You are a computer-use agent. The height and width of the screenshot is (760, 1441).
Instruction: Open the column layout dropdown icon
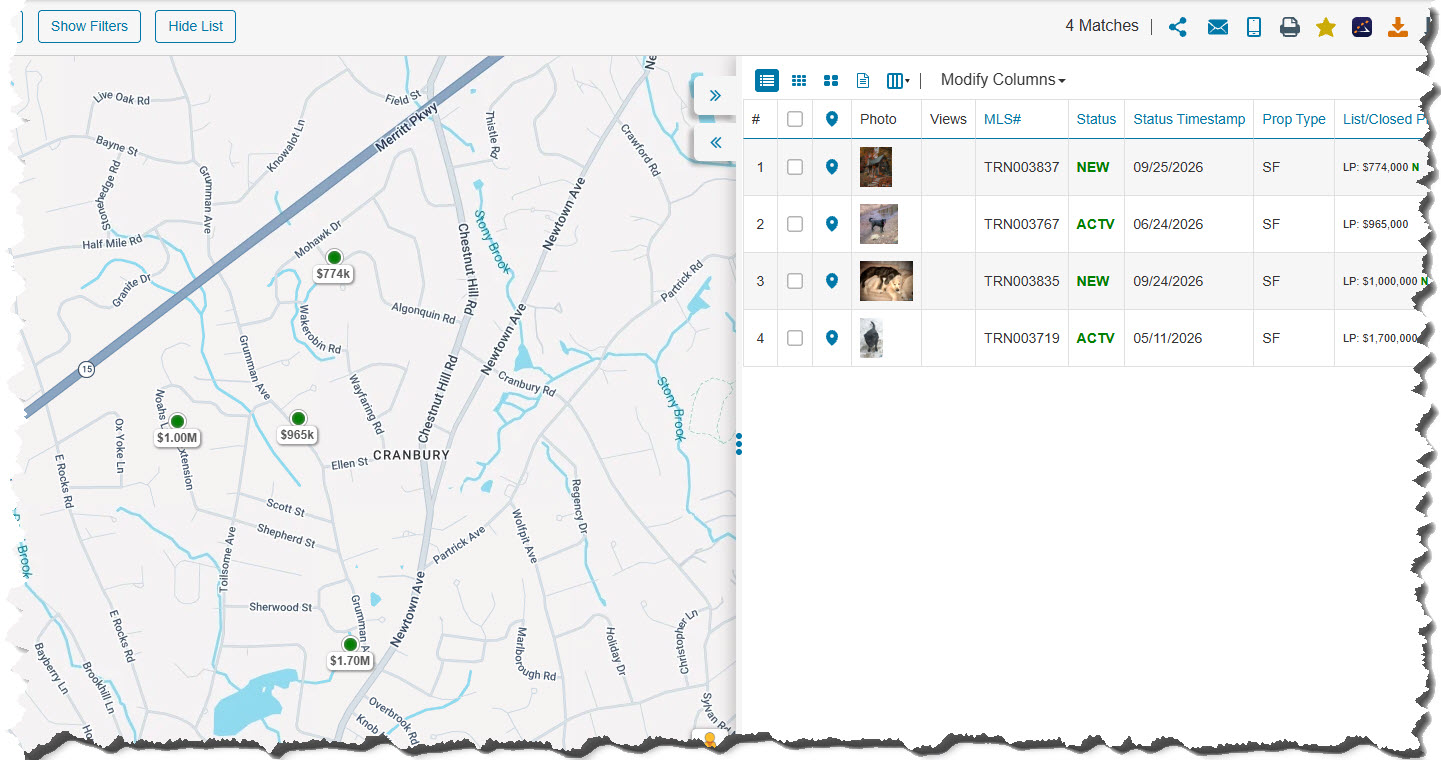898,80
